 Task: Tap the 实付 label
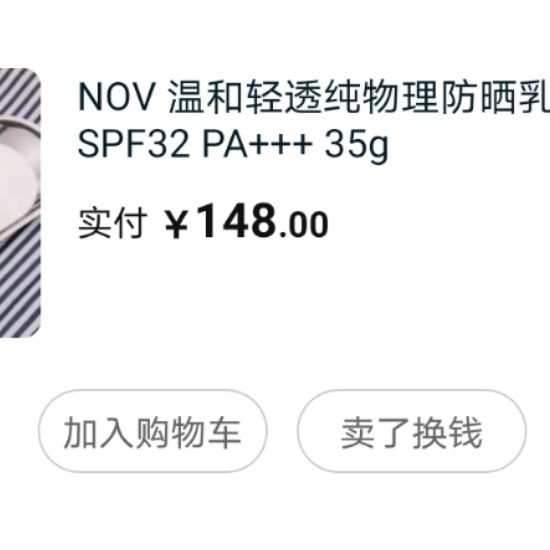(112, 223)
